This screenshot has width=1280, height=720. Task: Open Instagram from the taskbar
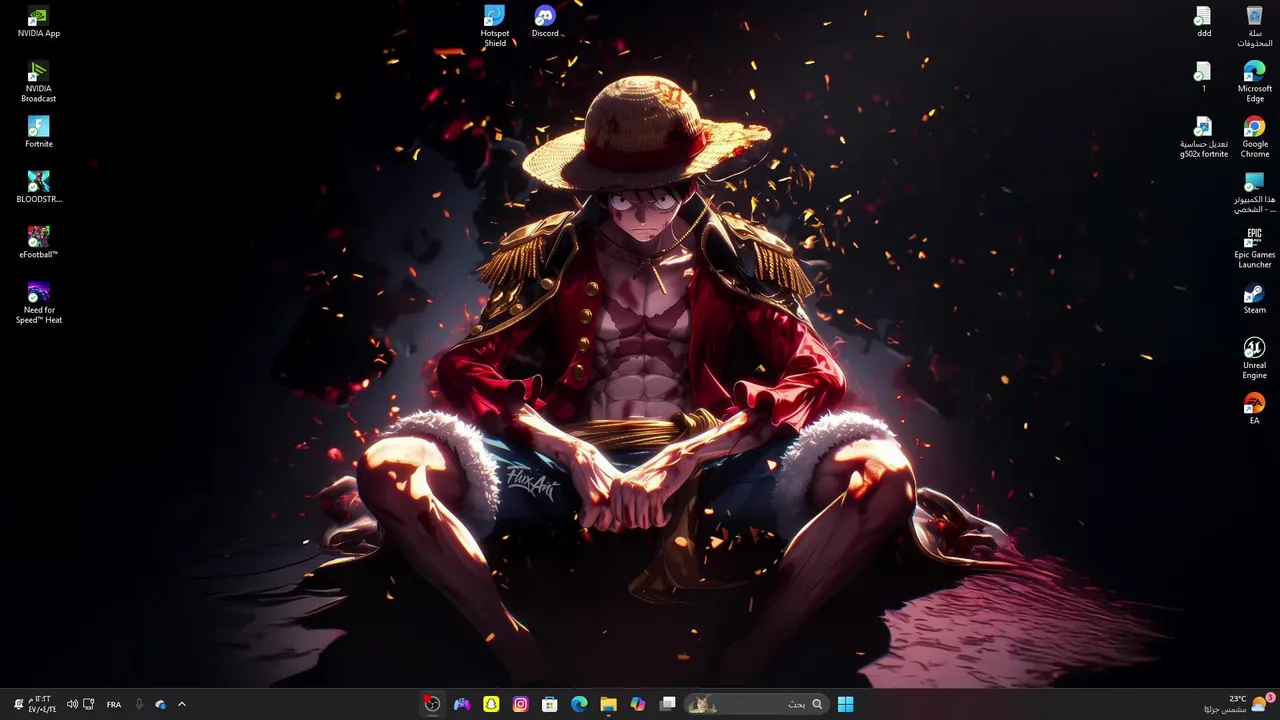[x=520, y=704]
